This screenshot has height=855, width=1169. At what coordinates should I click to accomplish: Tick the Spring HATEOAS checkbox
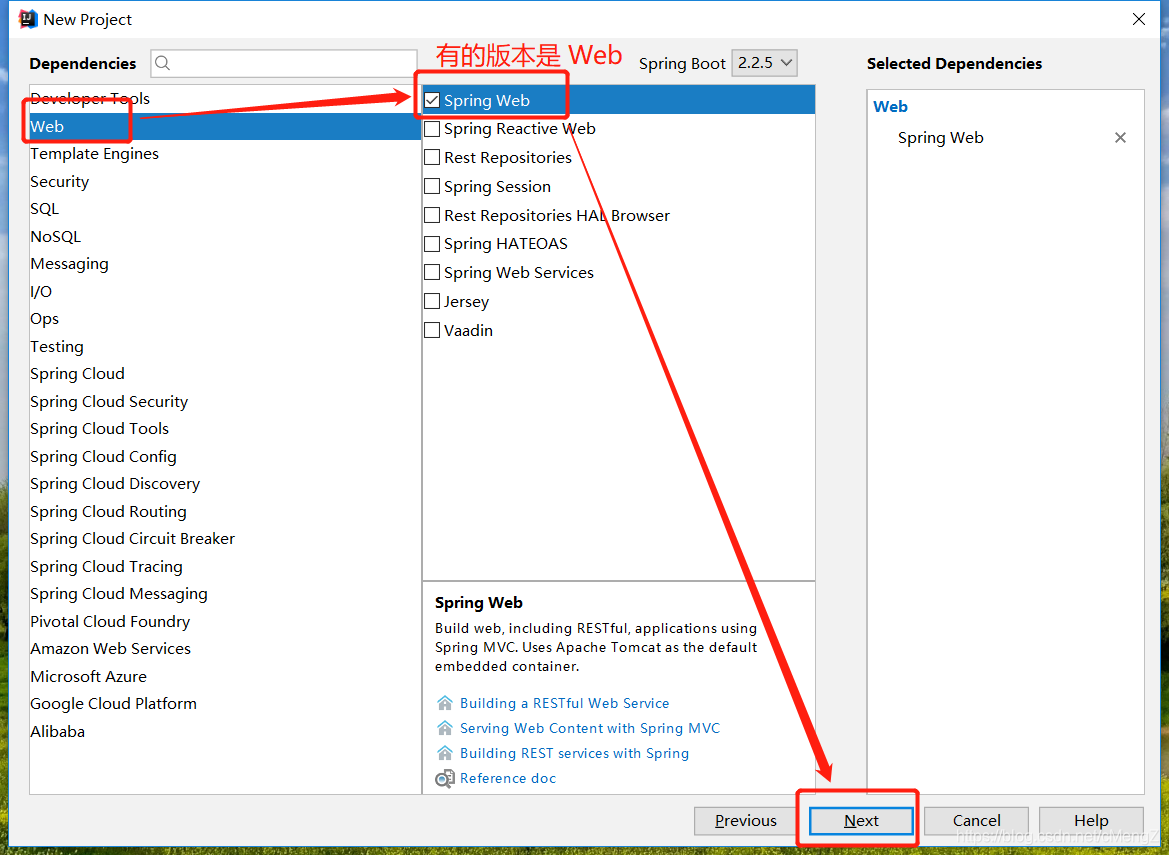tap(432, 244)
